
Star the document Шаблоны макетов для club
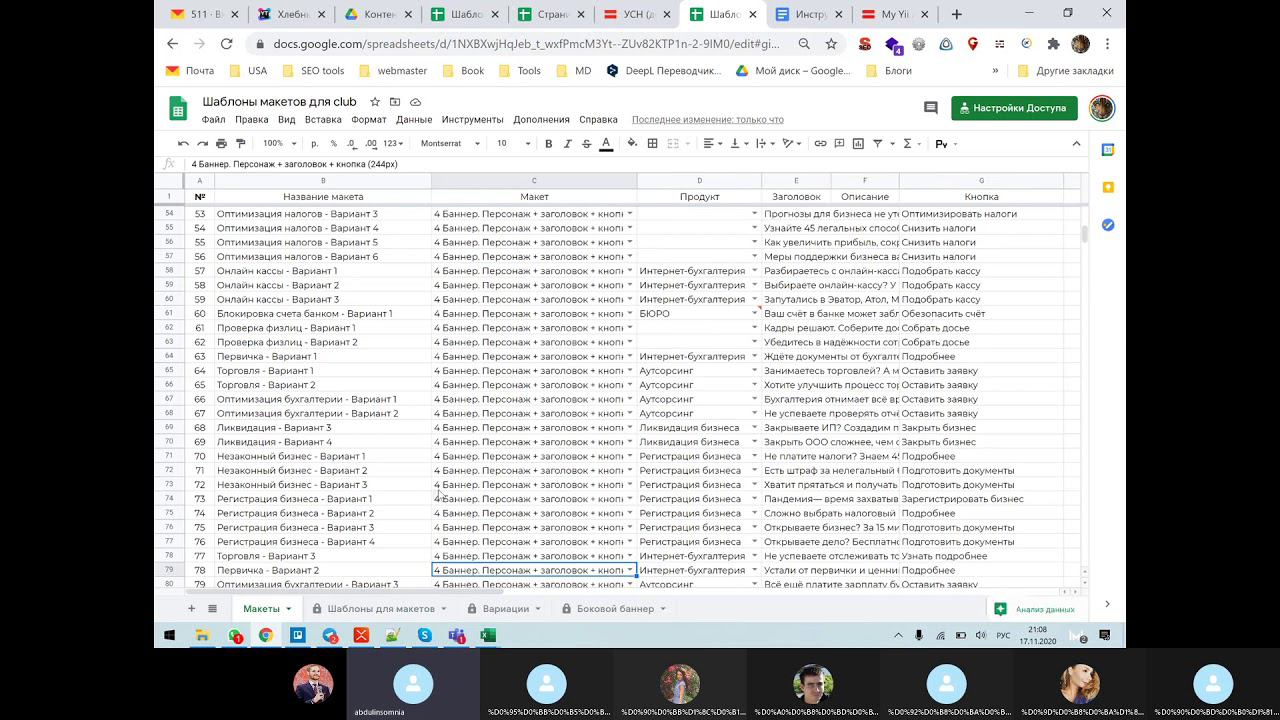[375, 102]
